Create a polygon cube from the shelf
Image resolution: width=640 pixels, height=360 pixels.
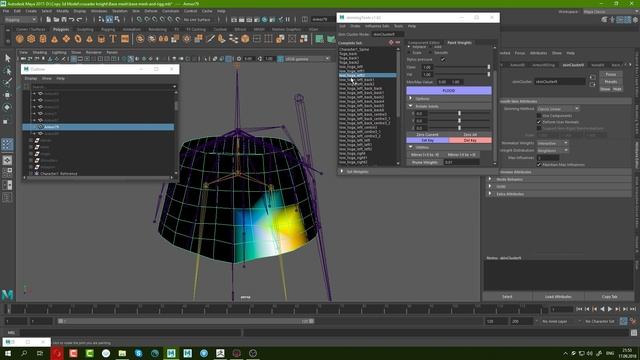pos(31,39)
